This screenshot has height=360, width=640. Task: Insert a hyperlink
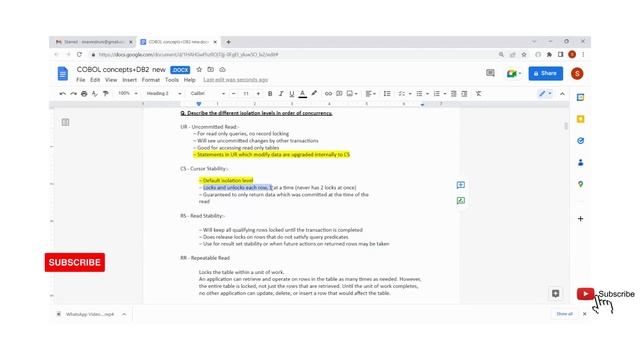[x=328, y=94]
